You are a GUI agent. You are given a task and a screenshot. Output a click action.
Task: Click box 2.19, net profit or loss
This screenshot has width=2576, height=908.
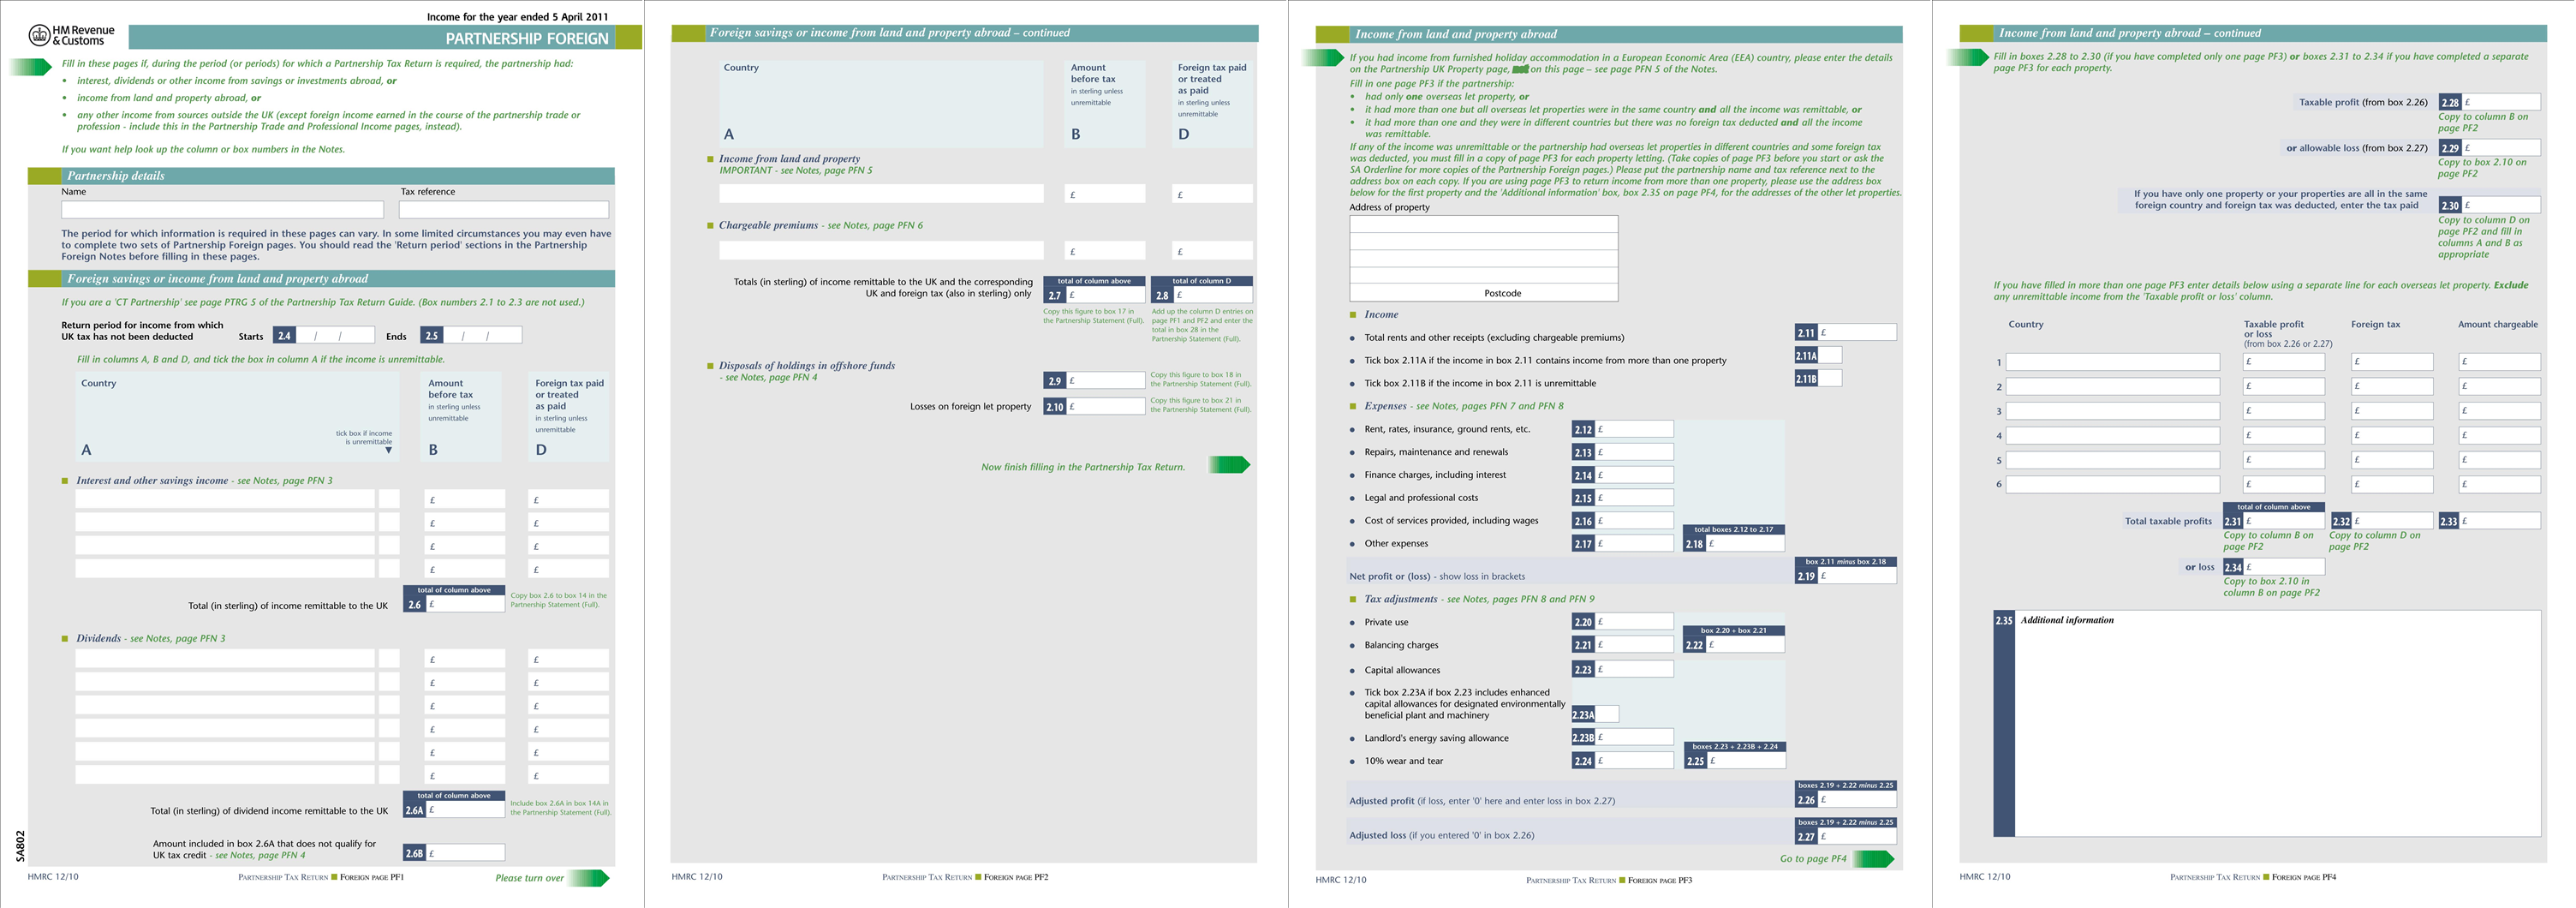pos(1857,575)
